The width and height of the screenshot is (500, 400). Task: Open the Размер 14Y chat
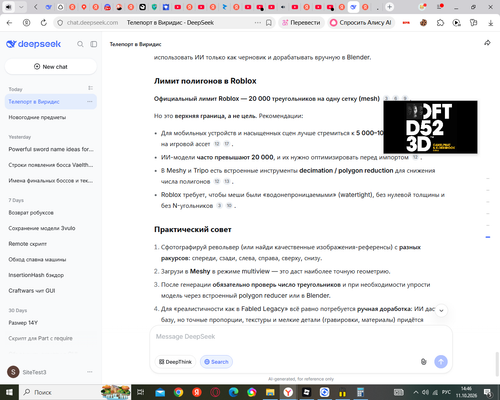(x=51, y=323)
